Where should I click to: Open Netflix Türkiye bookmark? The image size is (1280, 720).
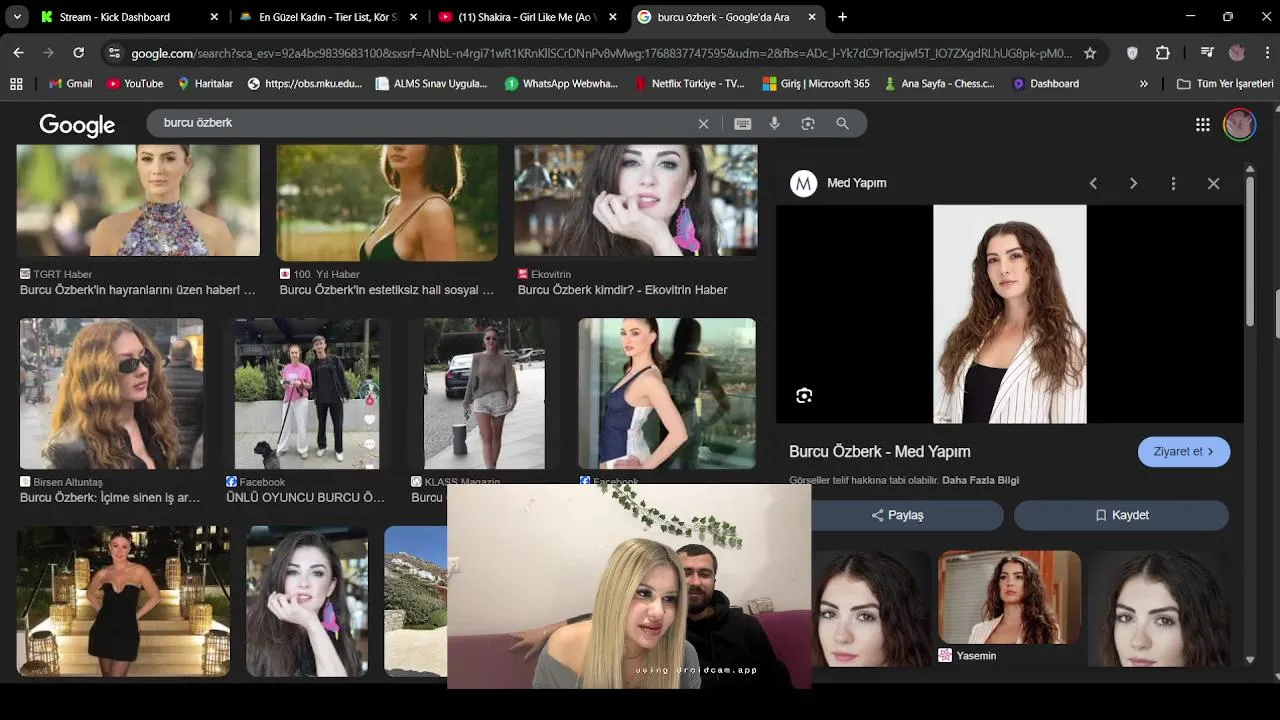coord(690,84)
